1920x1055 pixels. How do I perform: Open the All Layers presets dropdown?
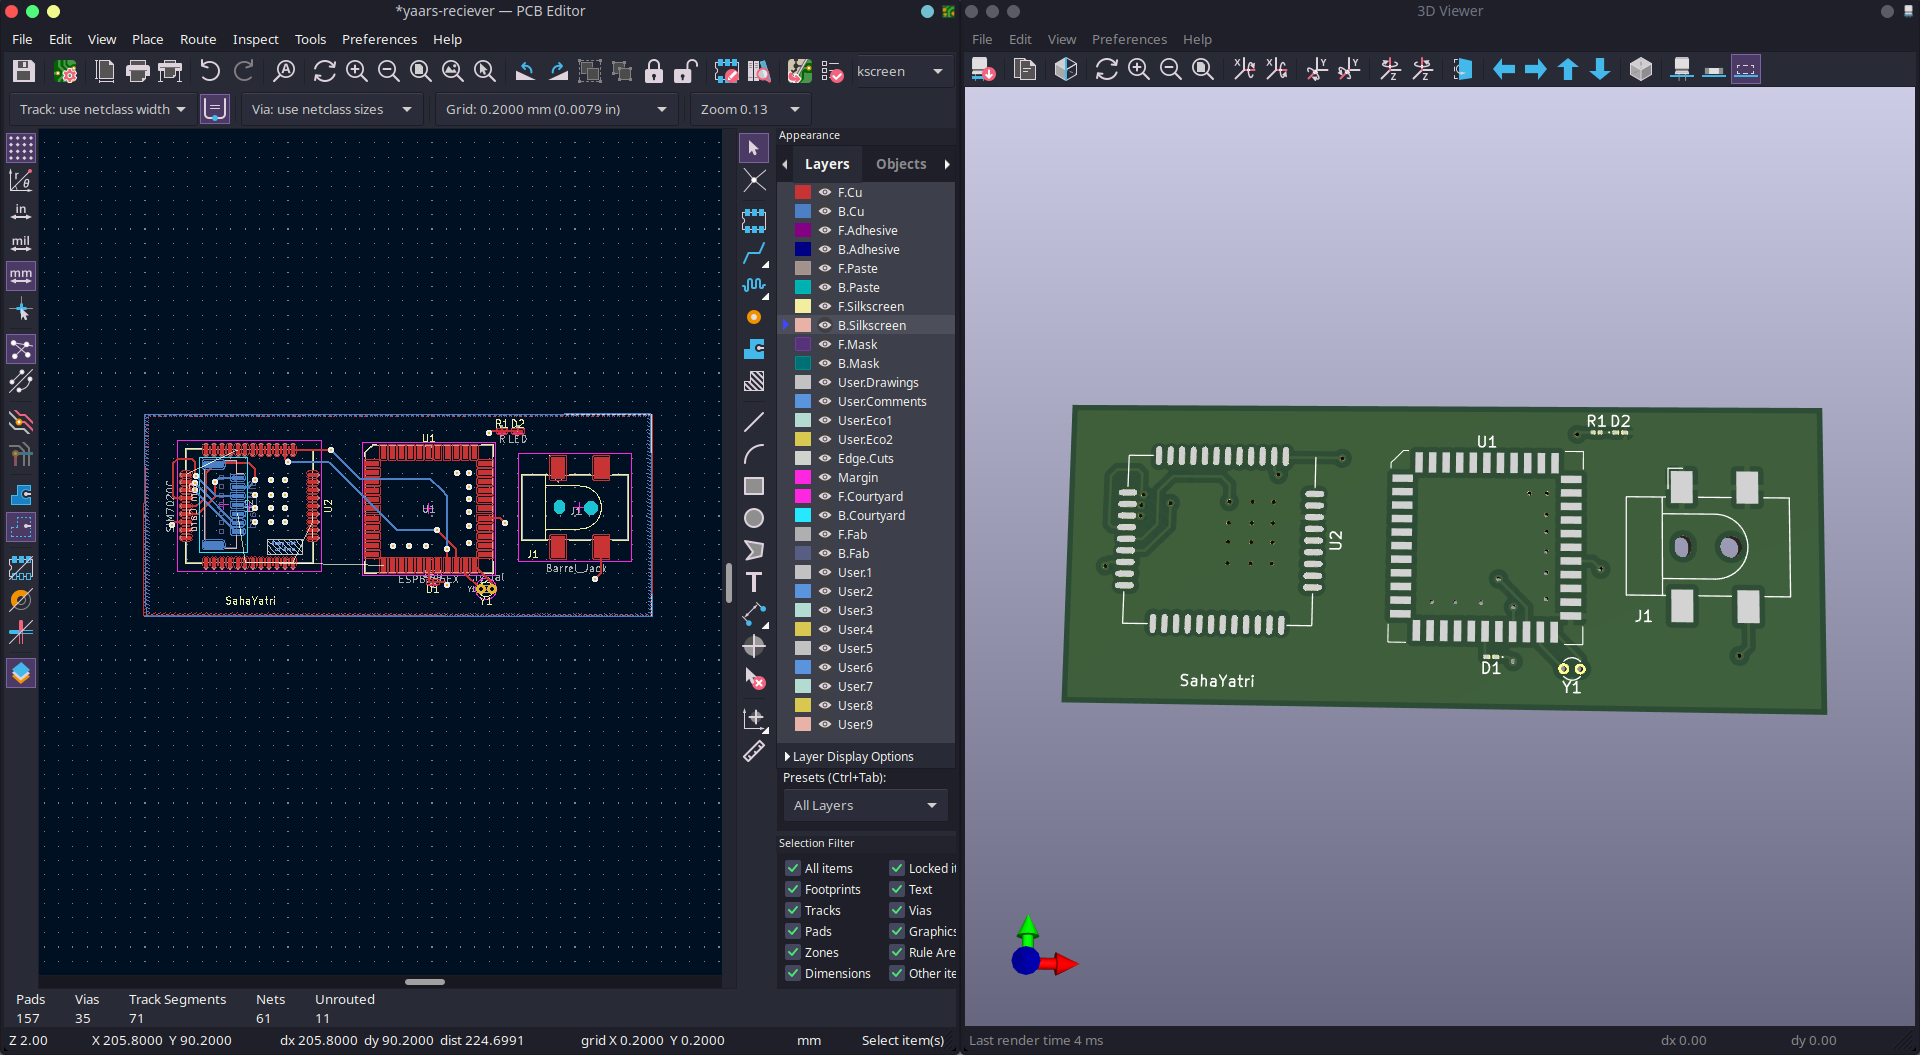tap(864, 805)
